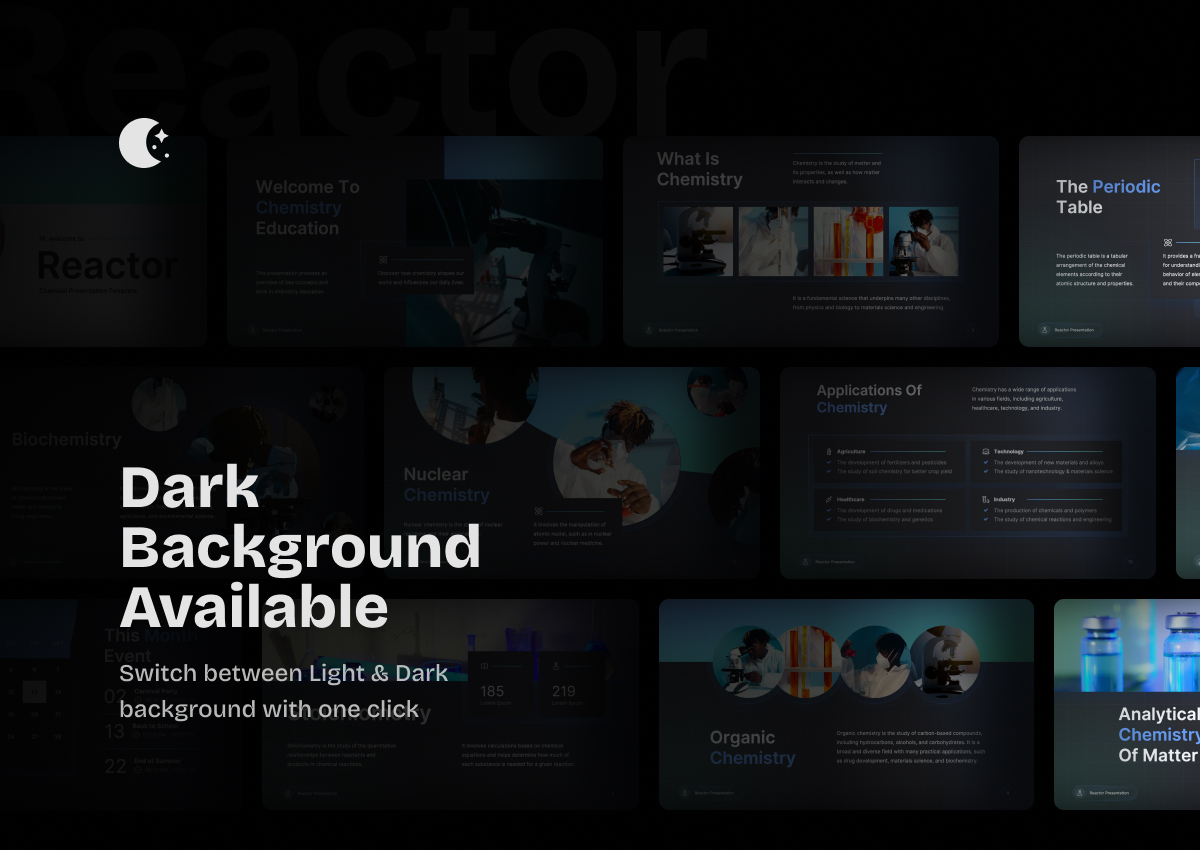Click the next-arrow button on What Is Chemistry slide

click(973, 329)
